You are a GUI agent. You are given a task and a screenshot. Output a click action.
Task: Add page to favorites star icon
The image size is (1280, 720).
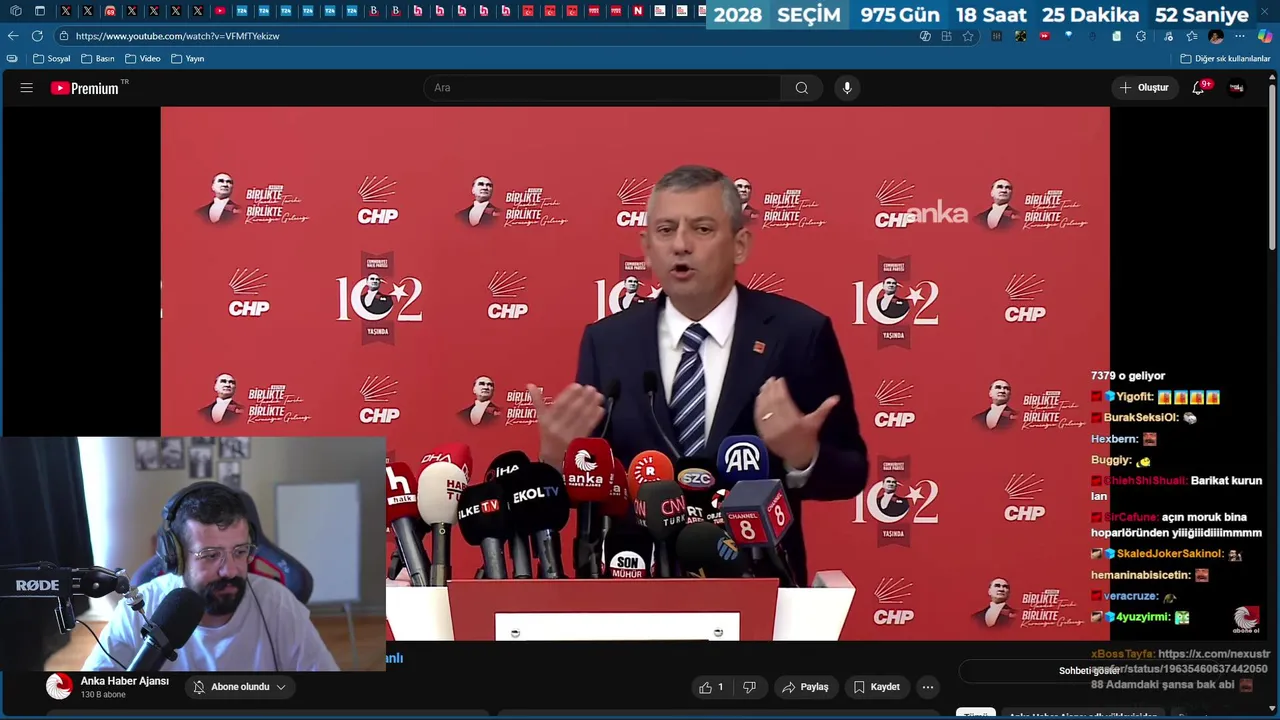[x=968, y=36]
